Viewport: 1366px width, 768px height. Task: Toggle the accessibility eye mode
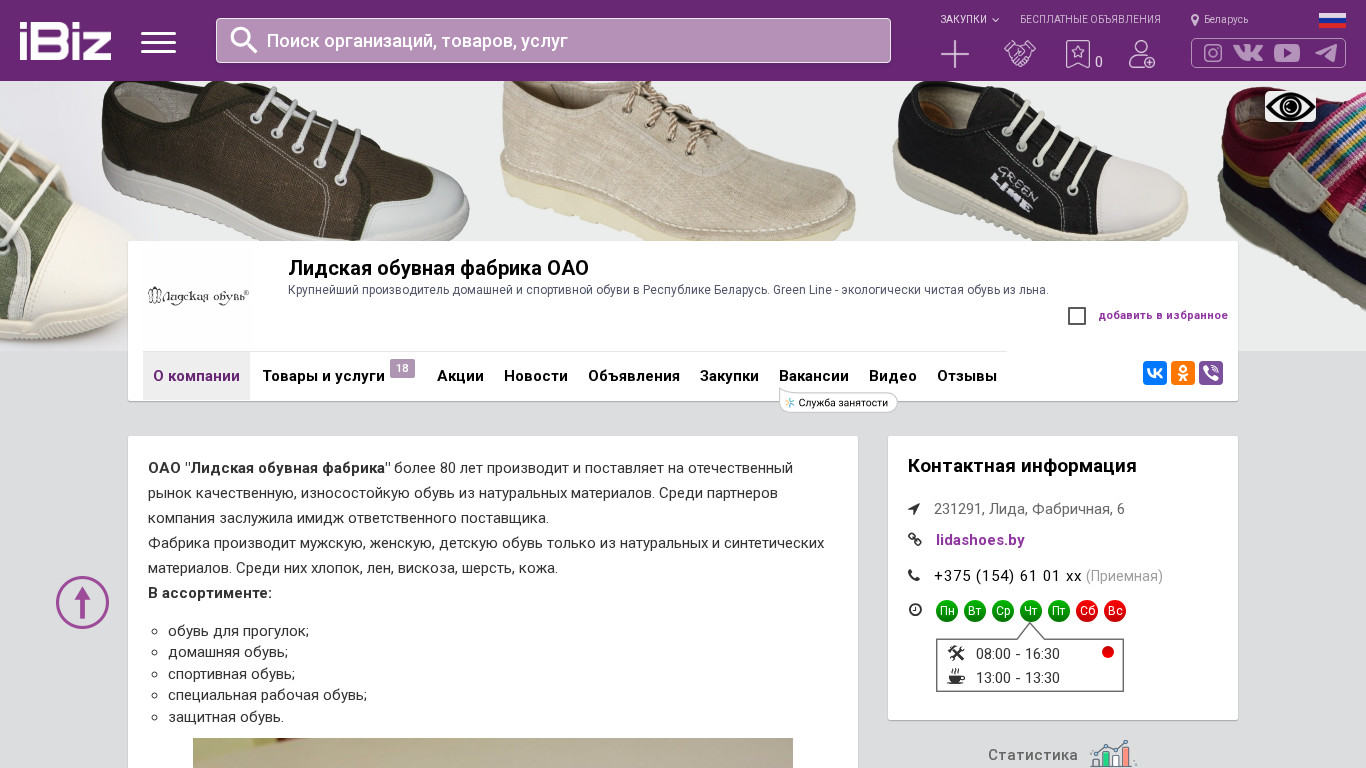tap(1290, 106)
